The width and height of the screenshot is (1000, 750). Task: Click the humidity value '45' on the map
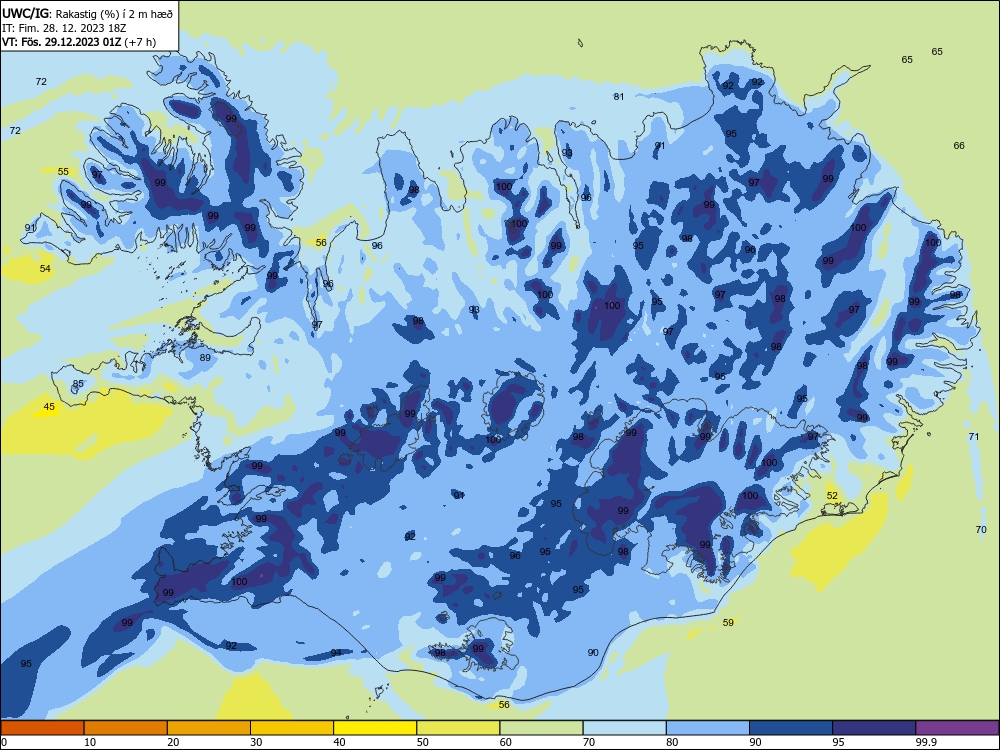pos(49,407)
